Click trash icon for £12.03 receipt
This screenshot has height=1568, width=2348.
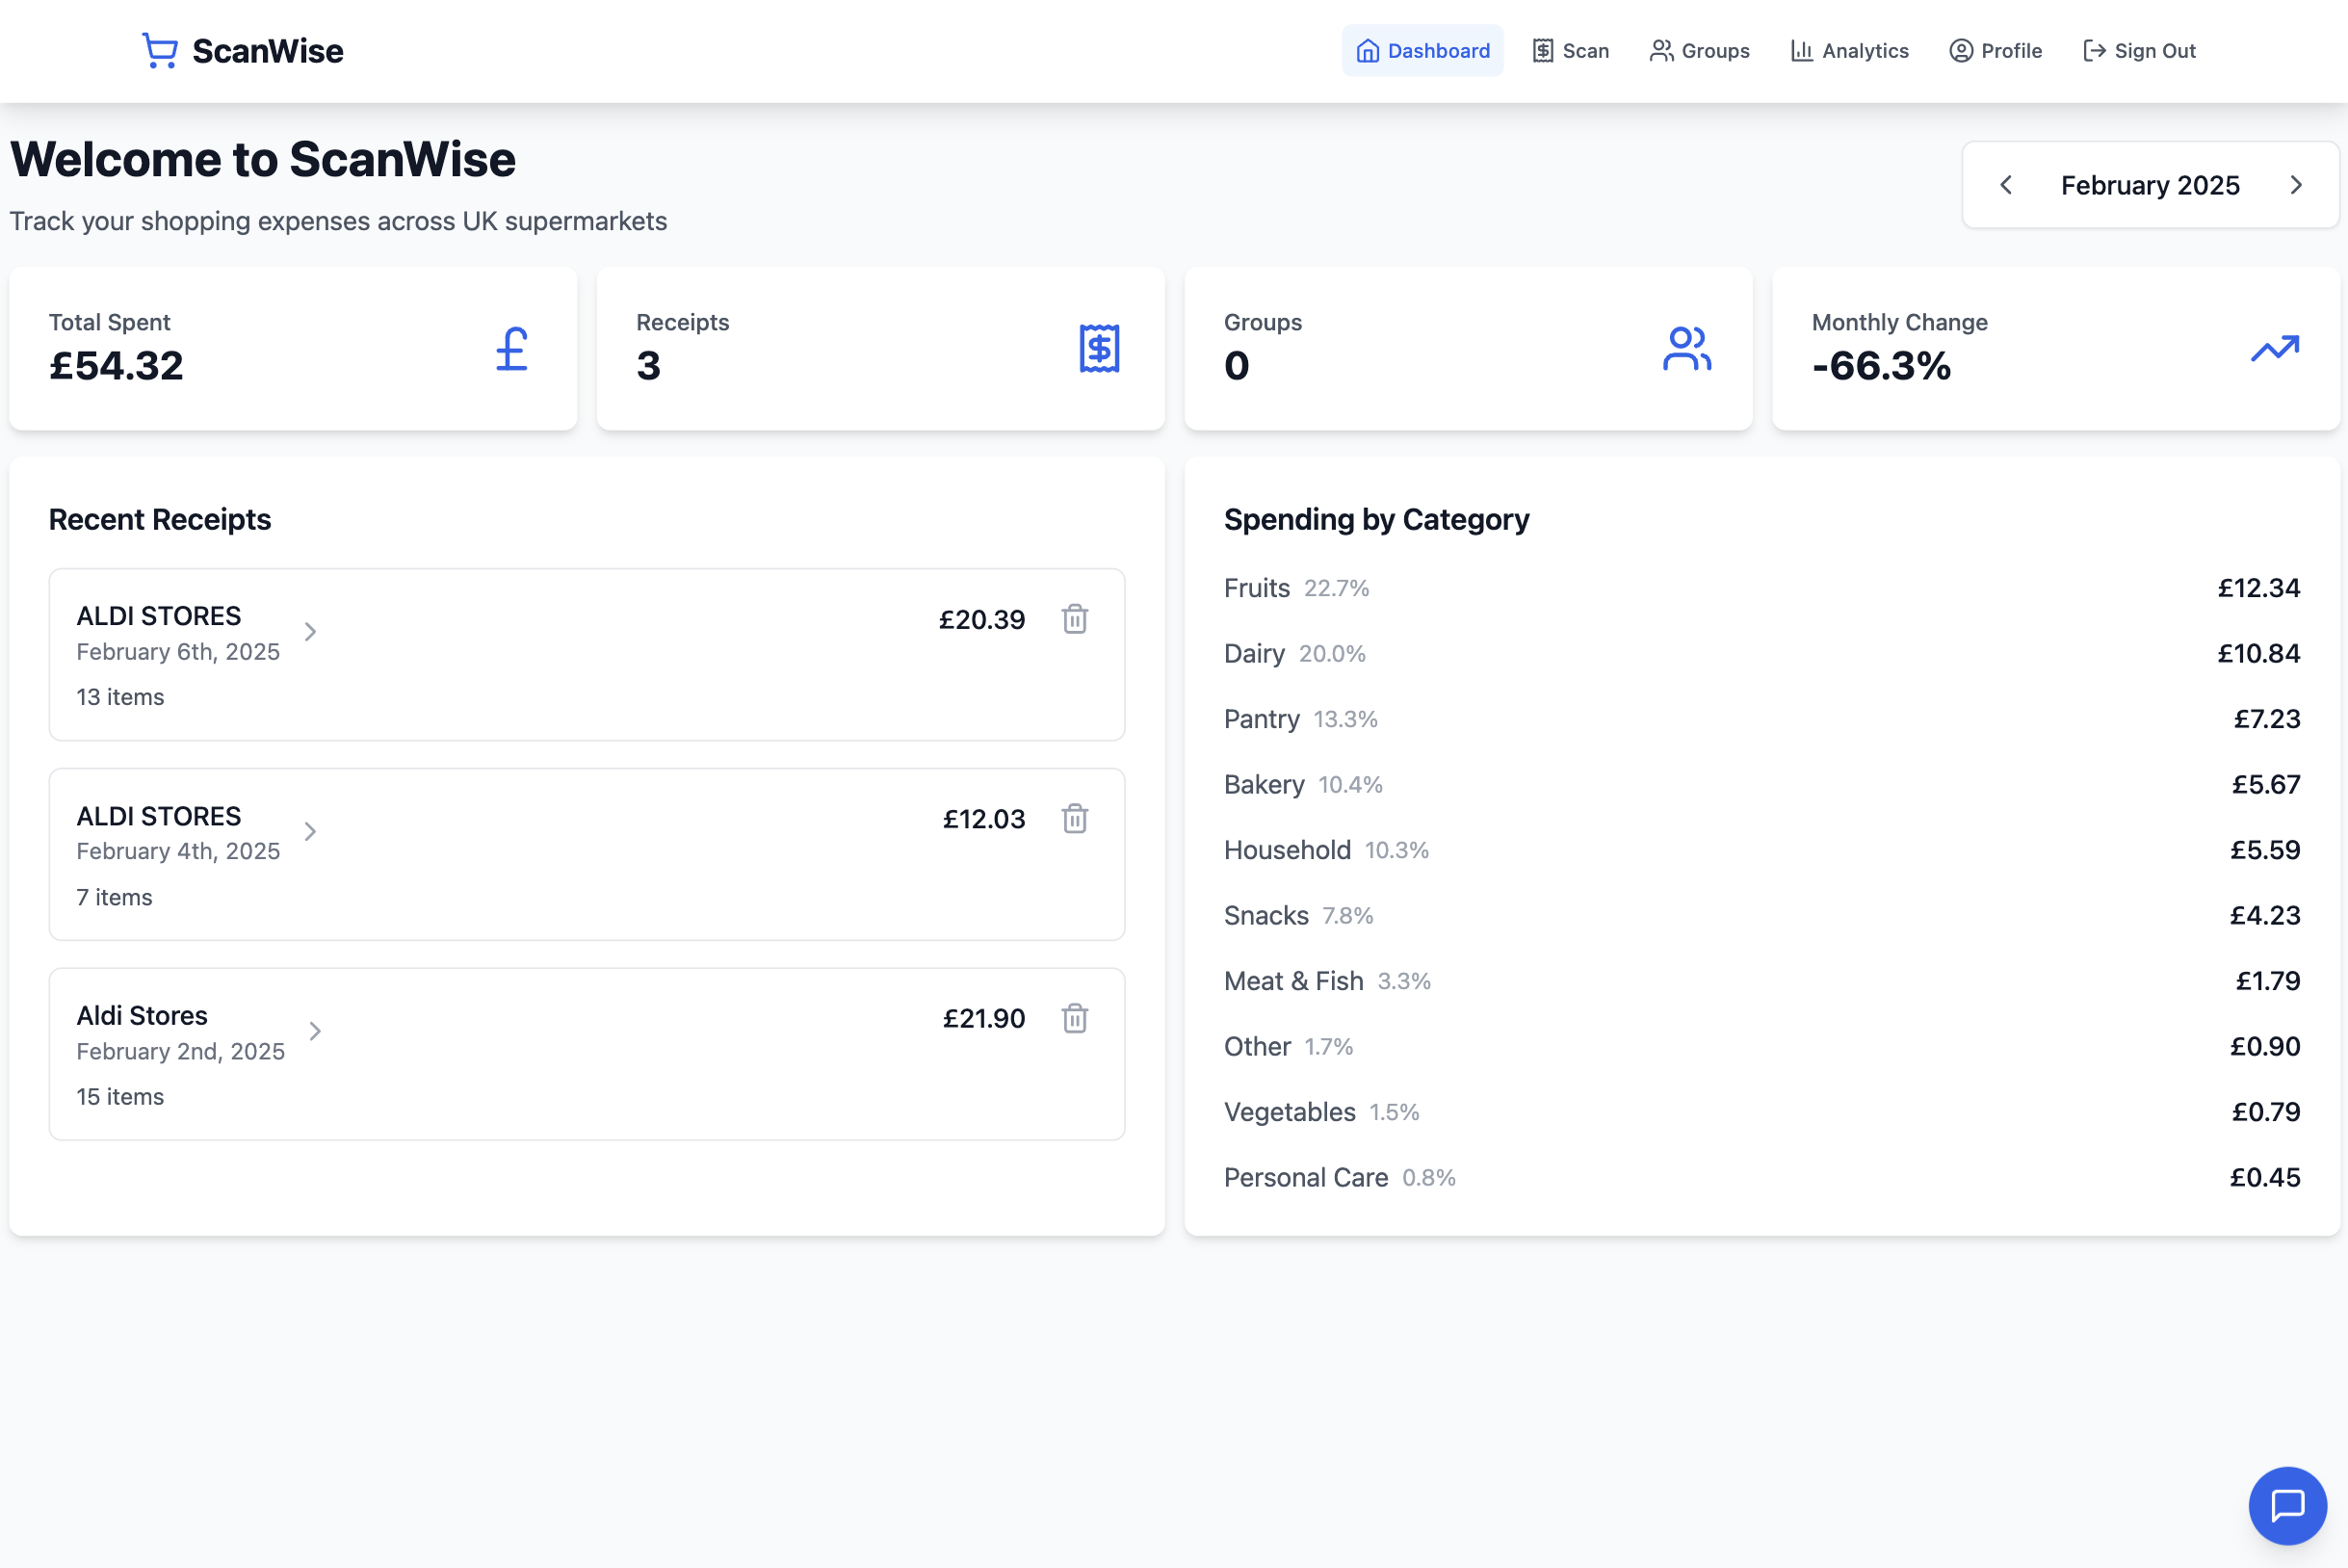[x=1074, y=819]
